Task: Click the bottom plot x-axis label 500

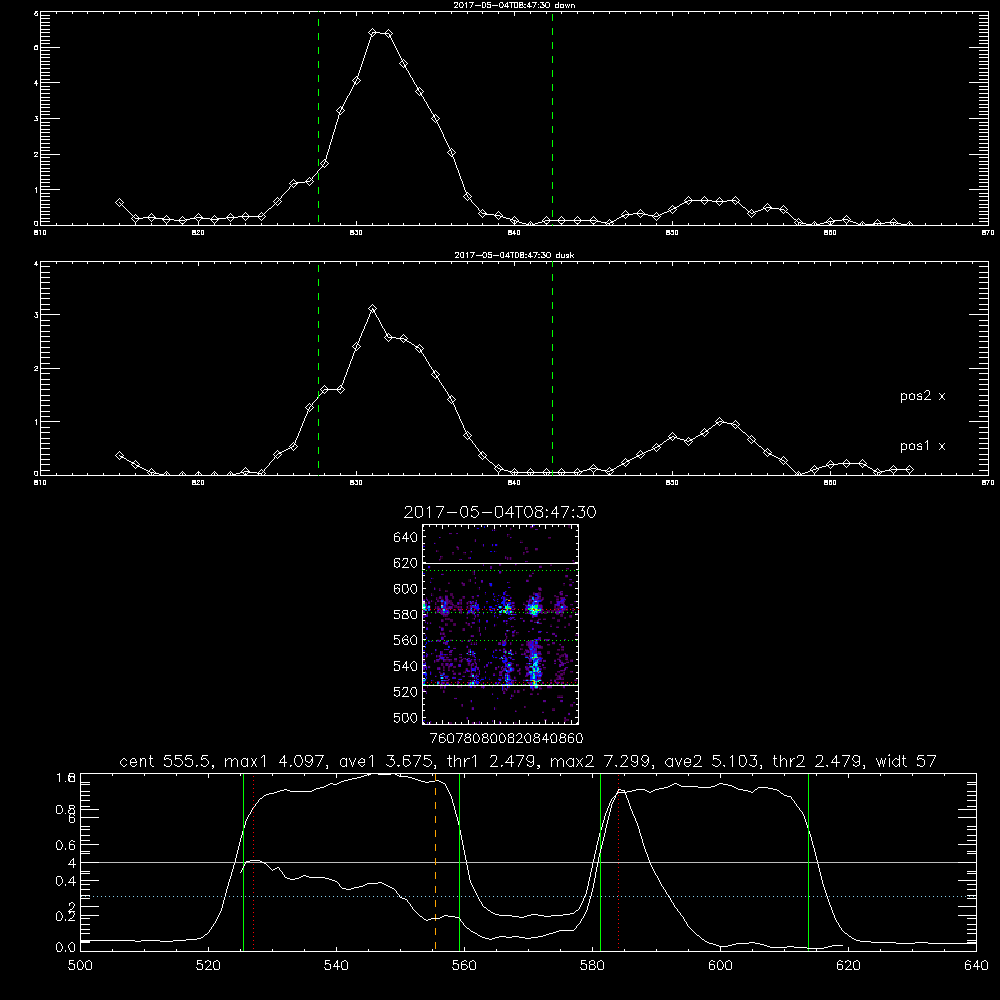Action: coord(80,966)
